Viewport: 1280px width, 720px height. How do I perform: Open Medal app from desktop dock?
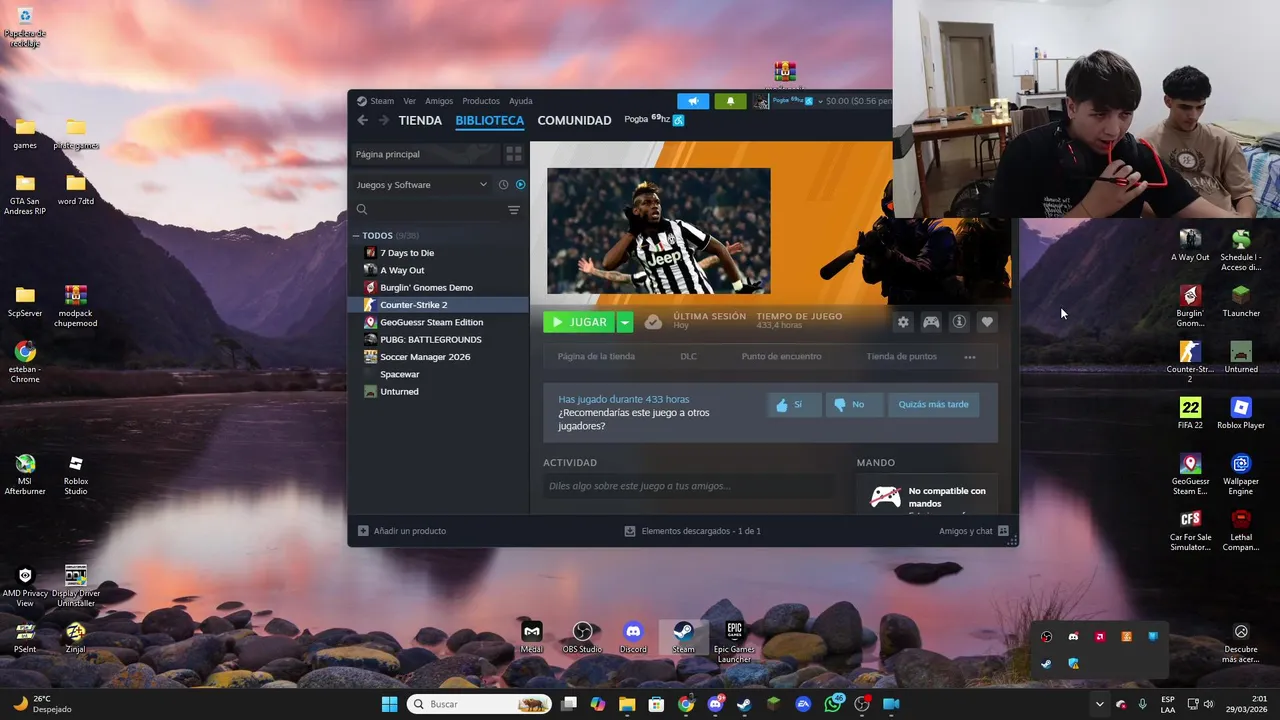point(532,636)
